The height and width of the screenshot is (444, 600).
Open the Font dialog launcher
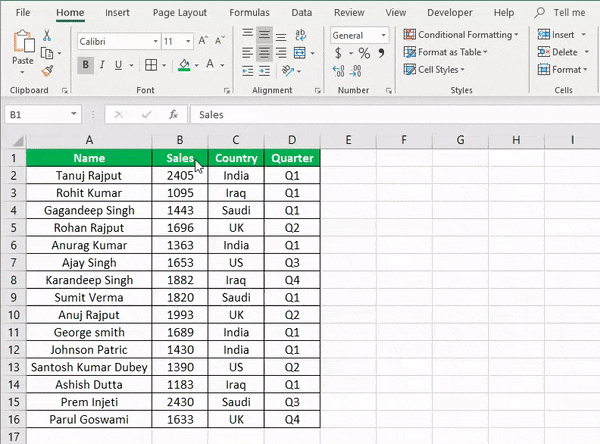(x=227, y=91)
